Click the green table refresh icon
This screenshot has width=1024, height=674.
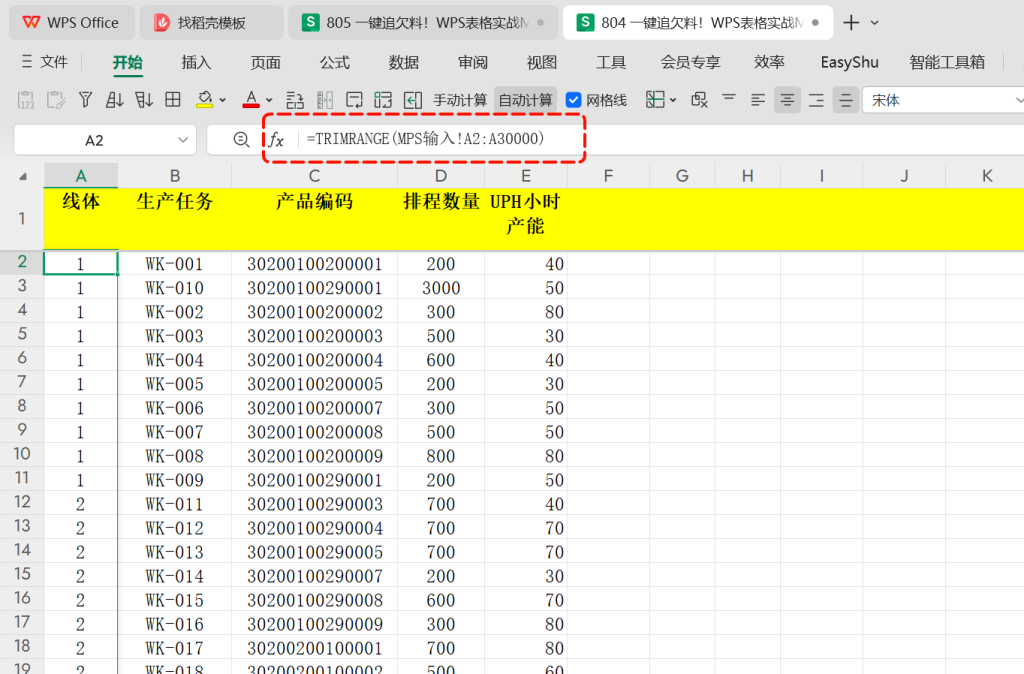click(383, 100)
